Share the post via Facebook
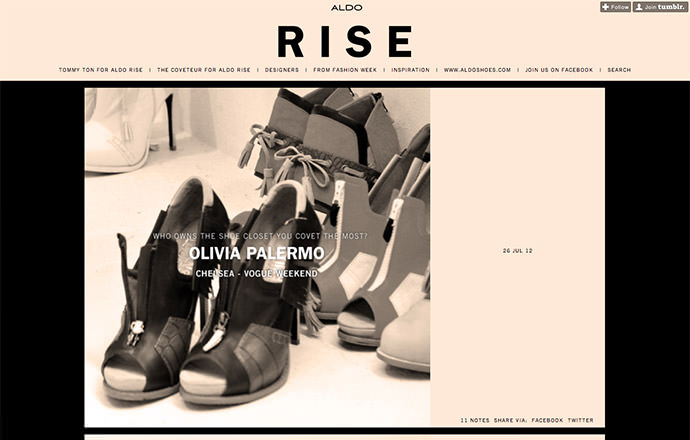This screenshot has height=440, width=690. click(x=547, y=420)
